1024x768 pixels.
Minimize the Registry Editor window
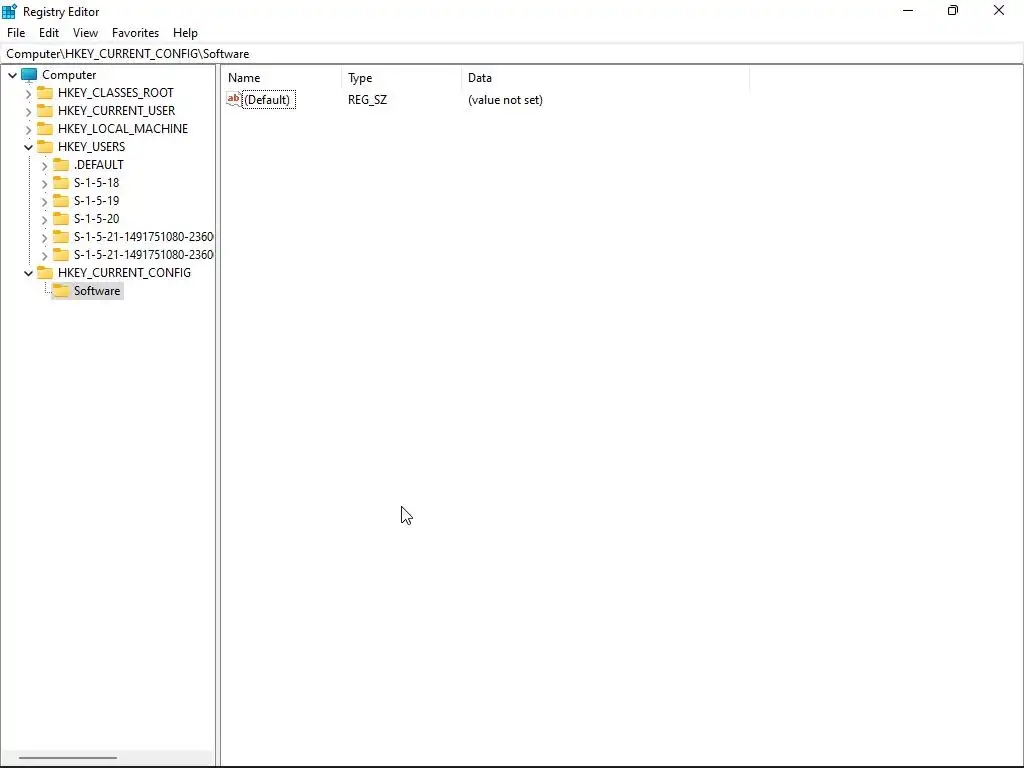pos(908,11)
